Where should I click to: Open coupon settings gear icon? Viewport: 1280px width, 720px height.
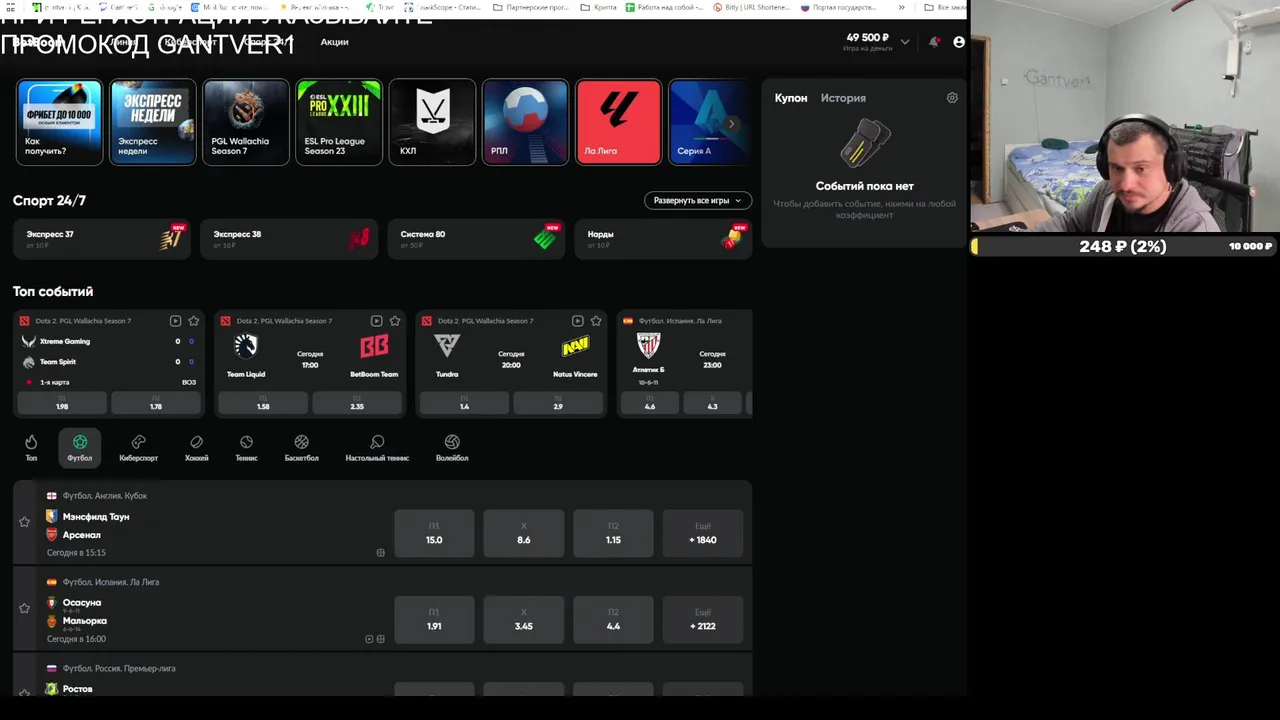952,98
